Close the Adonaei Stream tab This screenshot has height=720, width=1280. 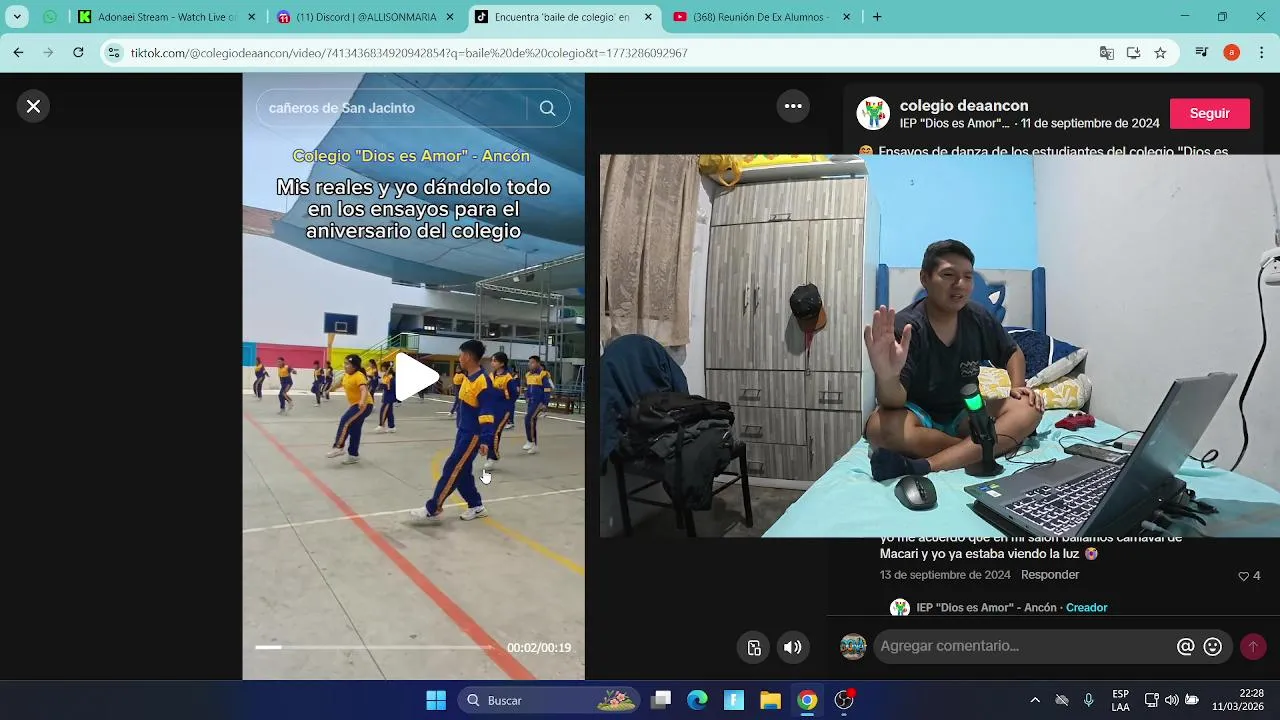251,17
